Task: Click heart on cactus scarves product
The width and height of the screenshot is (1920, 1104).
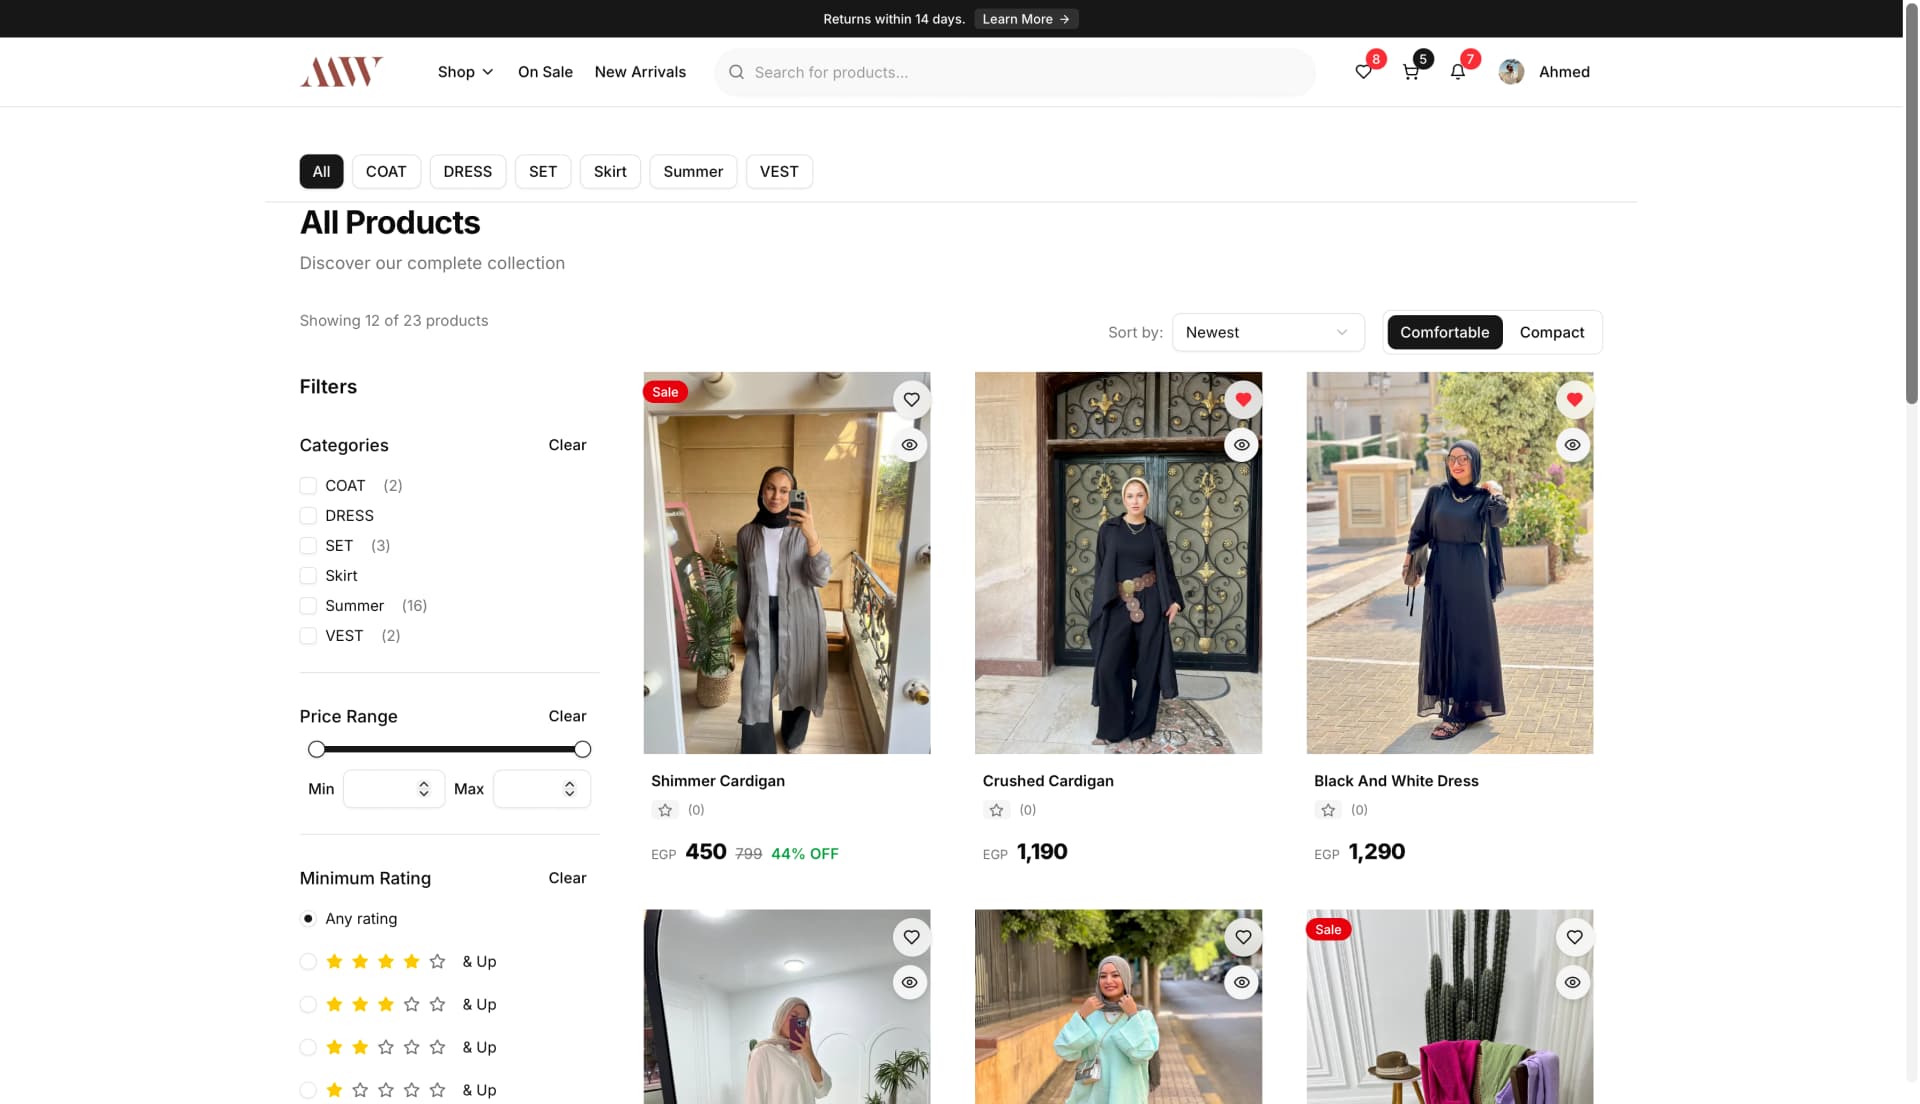Action: click(1574, 937)
